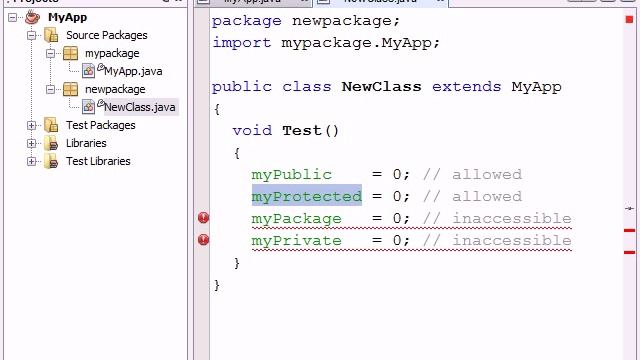The width and height of the screenshot is (640, 360).
Task: Click 'newpackage' in the package statement
Action: pos(342,21)
